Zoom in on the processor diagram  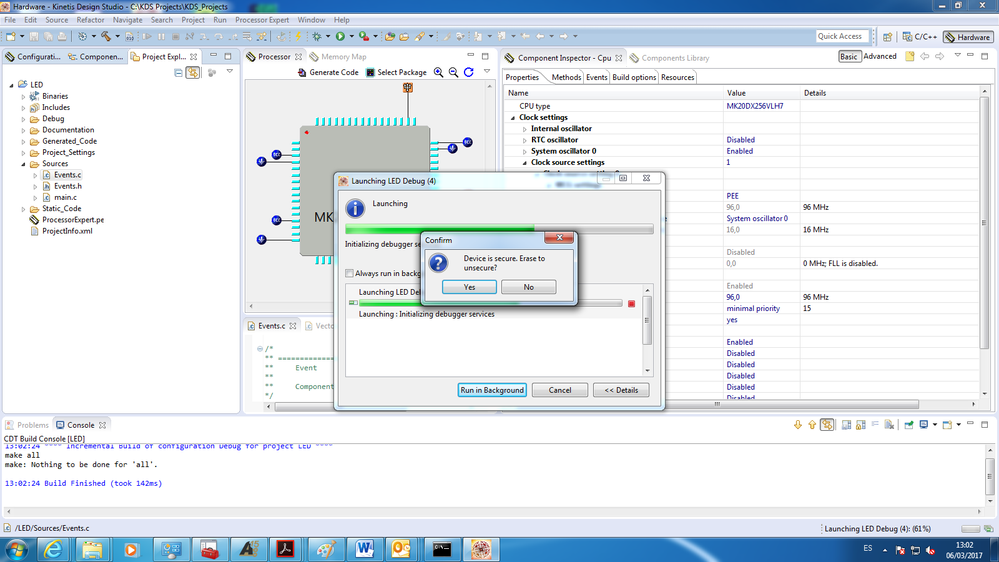click(x=438, y=72)
